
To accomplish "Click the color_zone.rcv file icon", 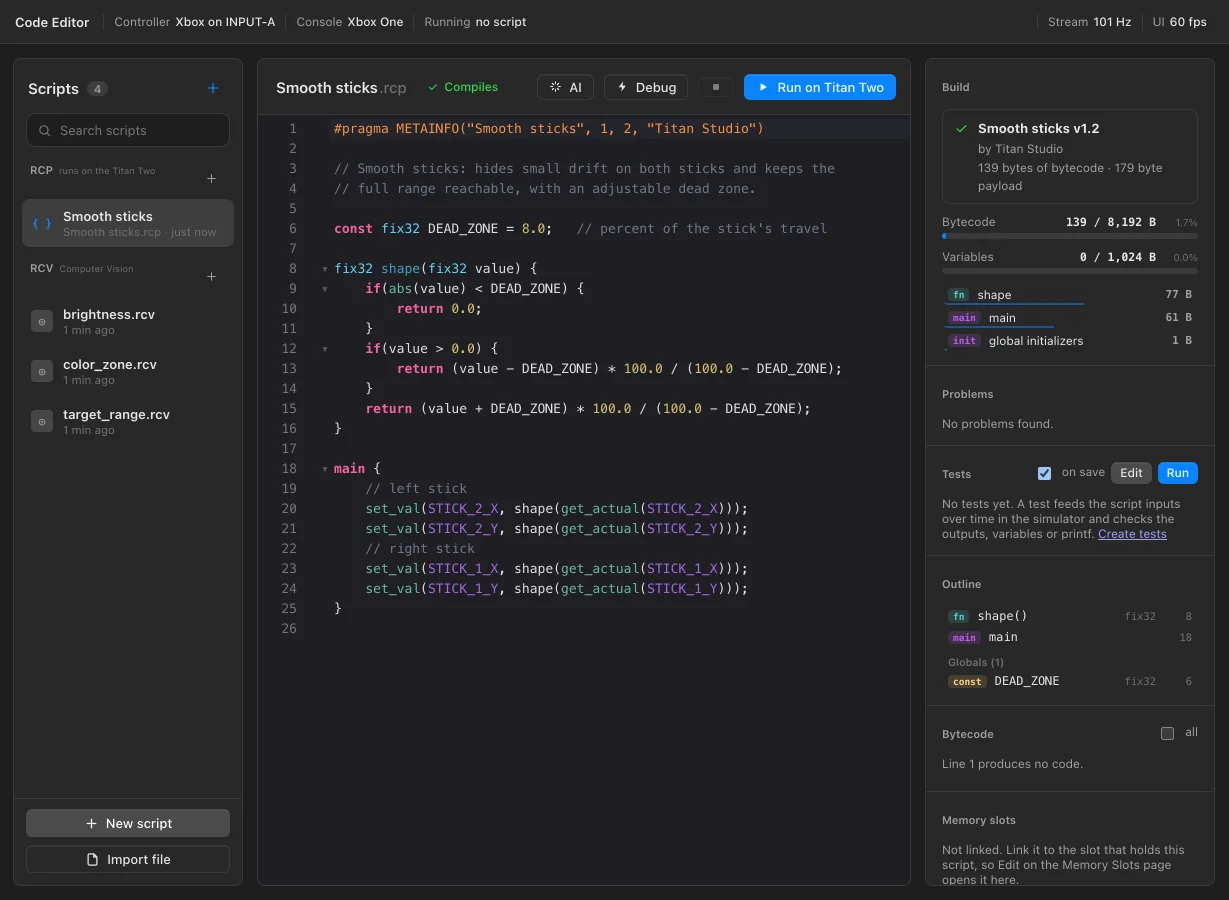I will coord(42,371).
